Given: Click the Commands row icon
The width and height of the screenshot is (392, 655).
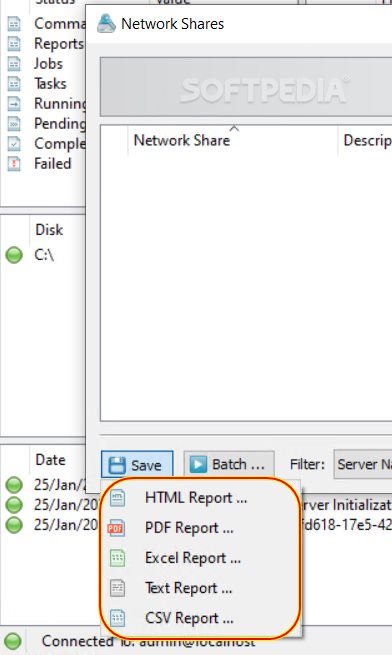Looking at the screenshot, I should pyautogui.click(x=14, y=23).
